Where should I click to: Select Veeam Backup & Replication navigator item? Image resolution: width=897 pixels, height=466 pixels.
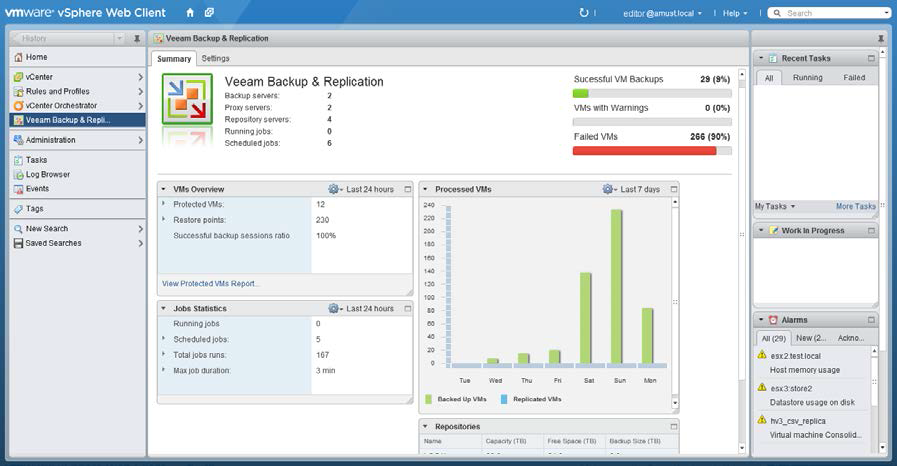point(78,120)
